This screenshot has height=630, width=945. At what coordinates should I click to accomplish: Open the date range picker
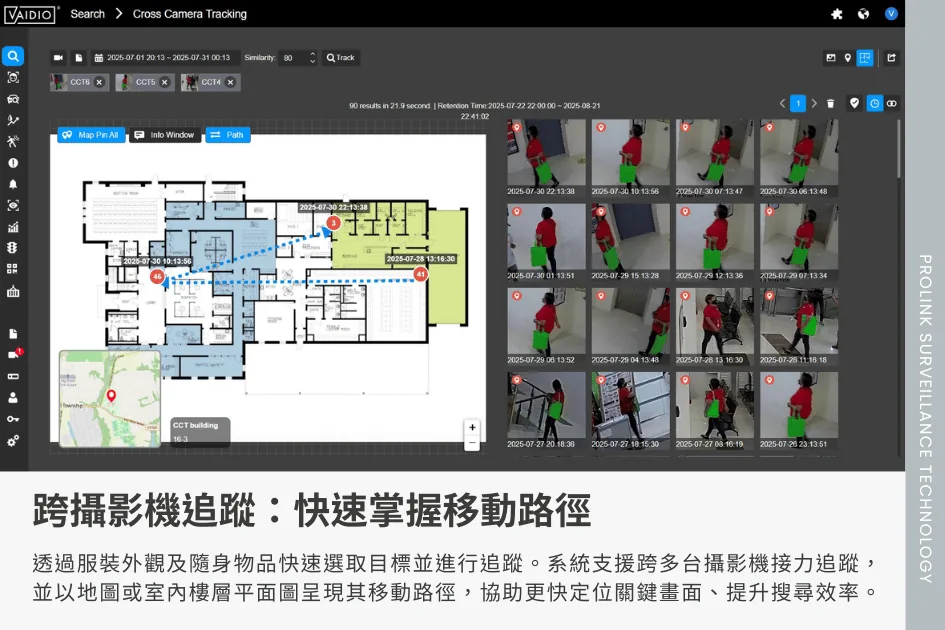(x=163, y=58)
